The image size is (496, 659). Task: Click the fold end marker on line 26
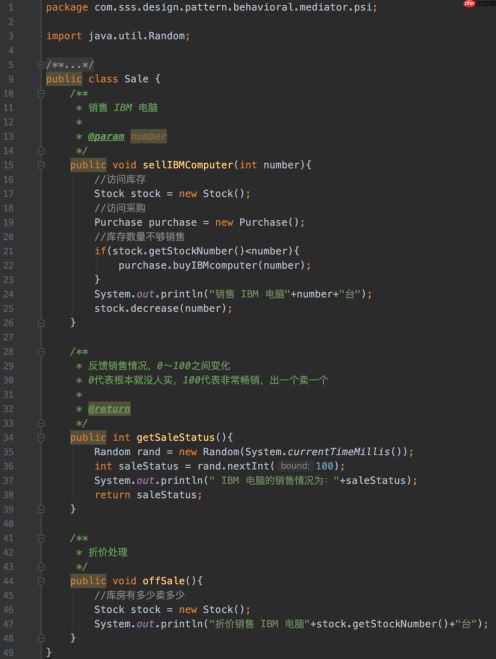pyautogui.click(x=41, y=323)
